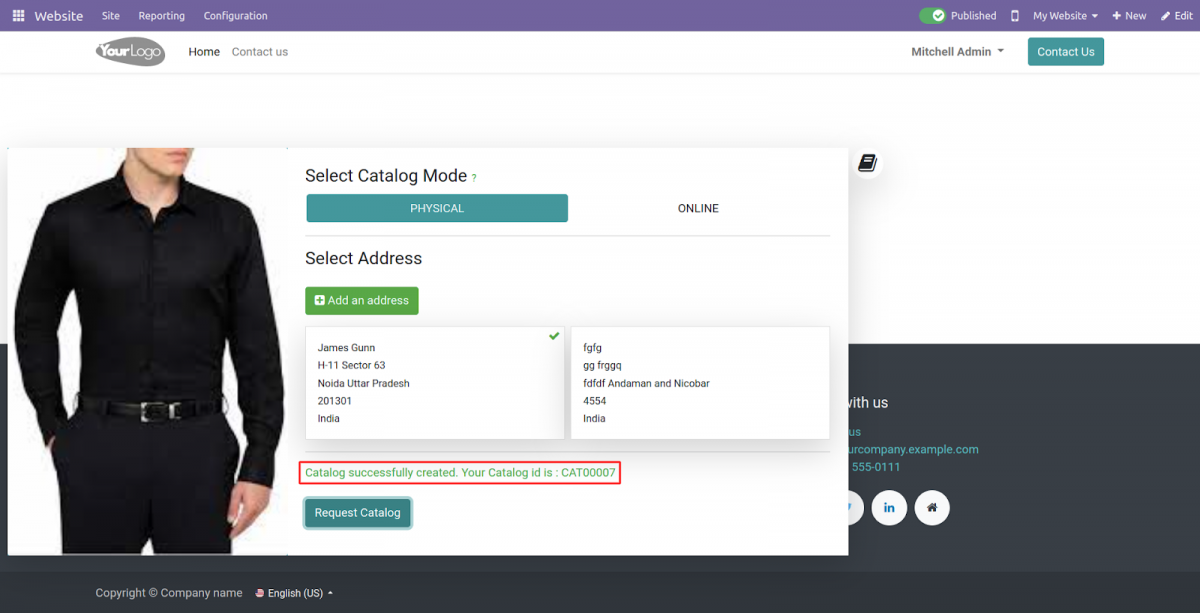Open the My Website dropdown
Viewport: 1200px width, 613px height.
[1063, 15]
